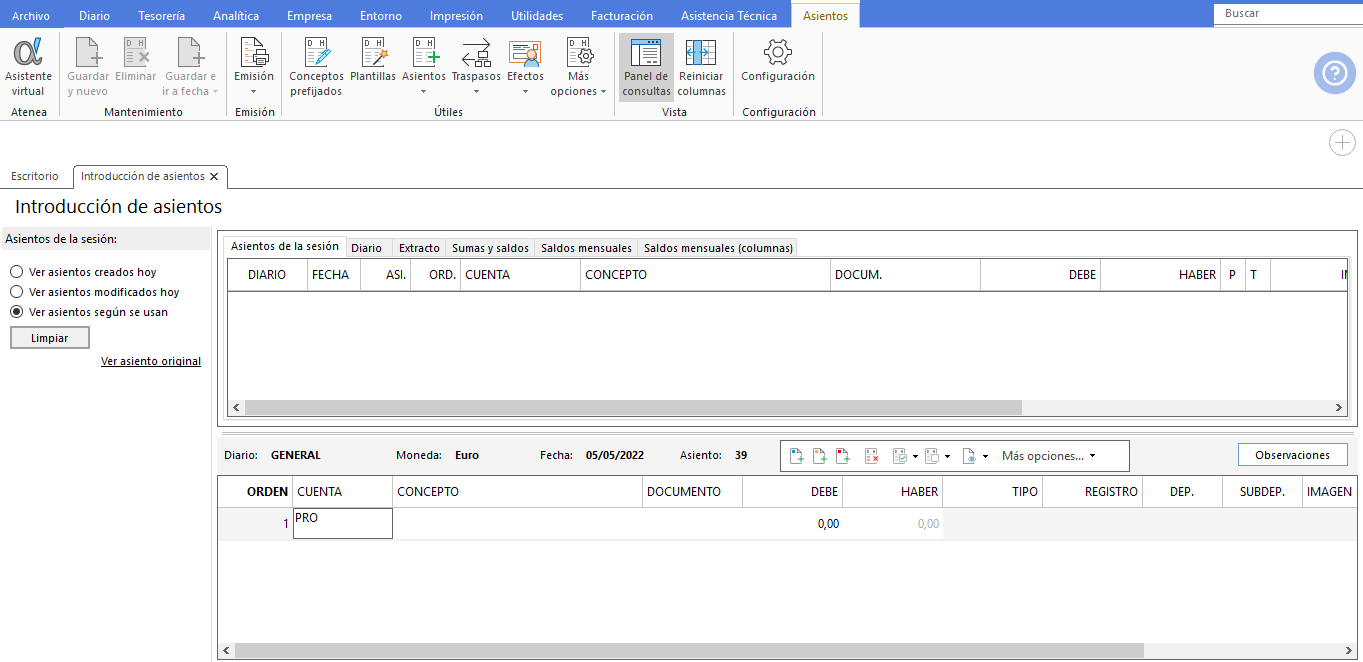Switch to Extracto tab

click(x=419, y=248)
